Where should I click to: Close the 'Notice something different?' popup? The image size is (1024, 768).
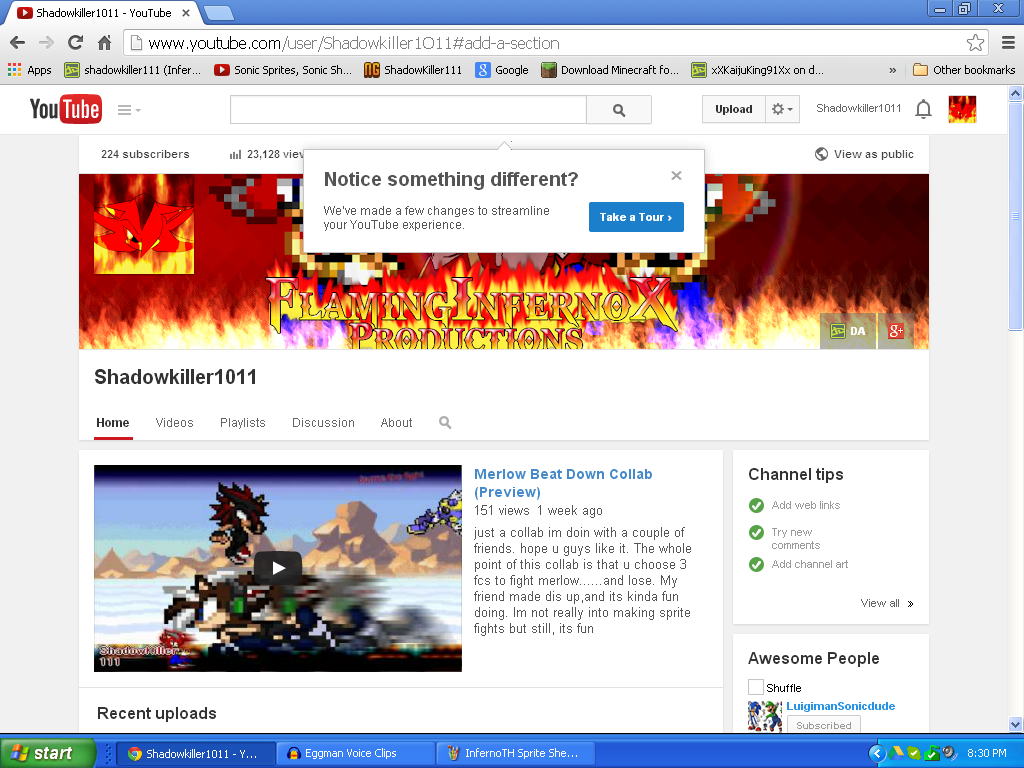pyautogui.click(x=677, y=175)
